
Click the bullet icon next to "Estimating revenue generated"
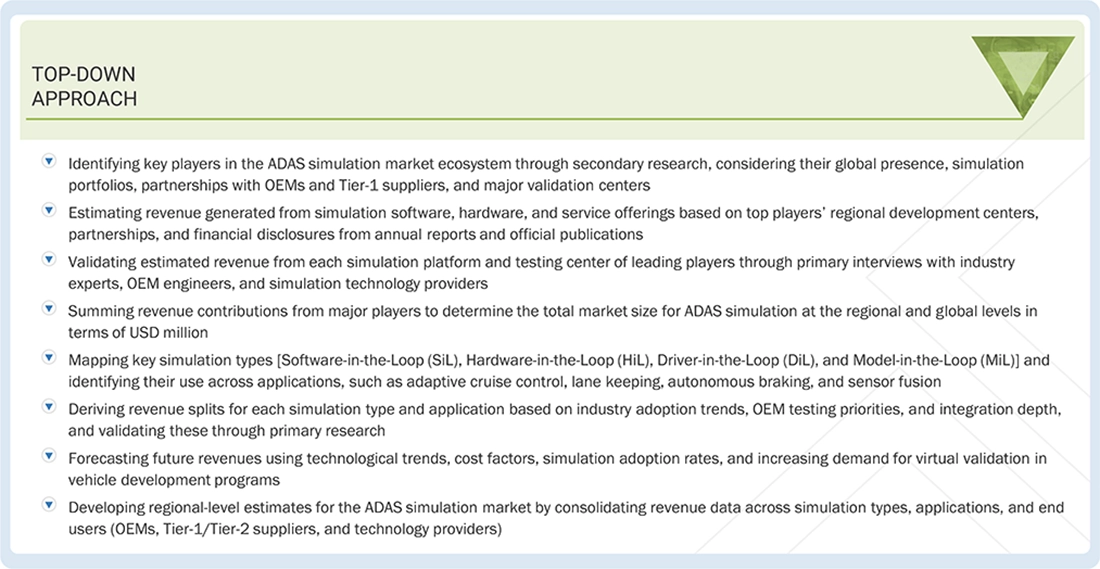48,210
